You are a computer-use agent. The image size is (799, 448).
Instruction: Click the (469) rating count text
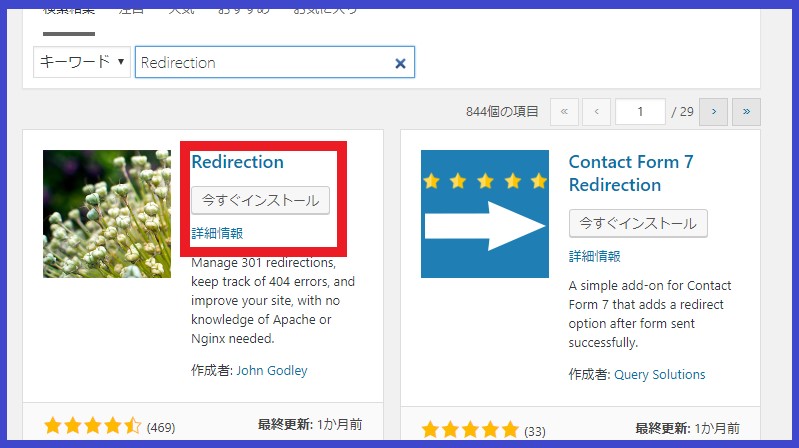[x=161, y=427]
